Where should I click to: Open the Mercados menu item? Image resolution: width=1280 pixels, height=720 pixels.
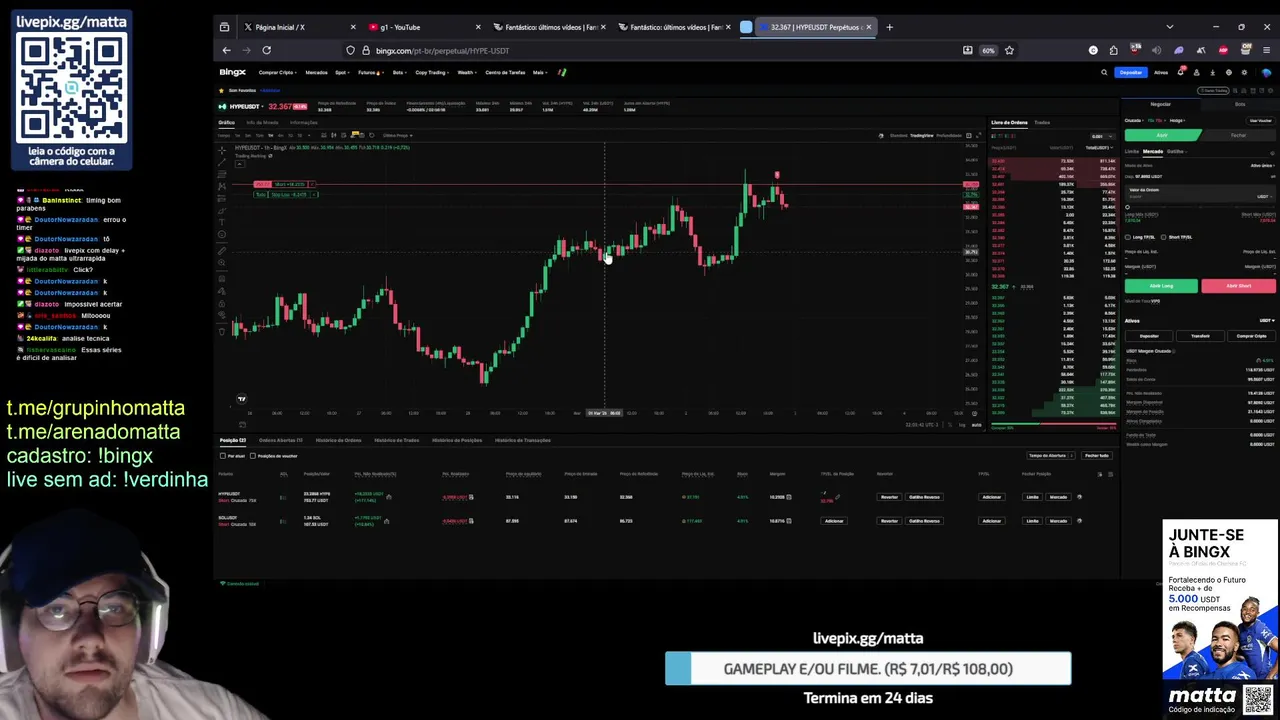(317, 72)
